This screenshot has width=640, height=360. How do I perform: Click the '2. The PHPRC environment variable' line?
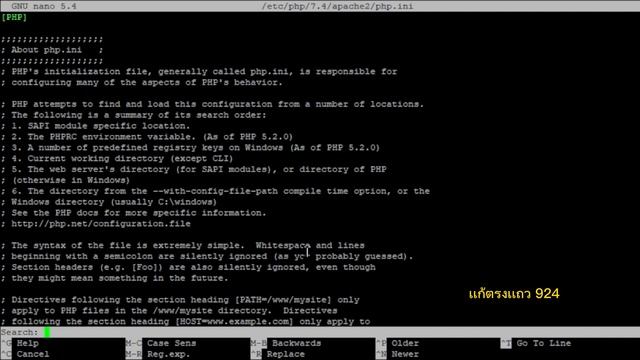[147, 137]
